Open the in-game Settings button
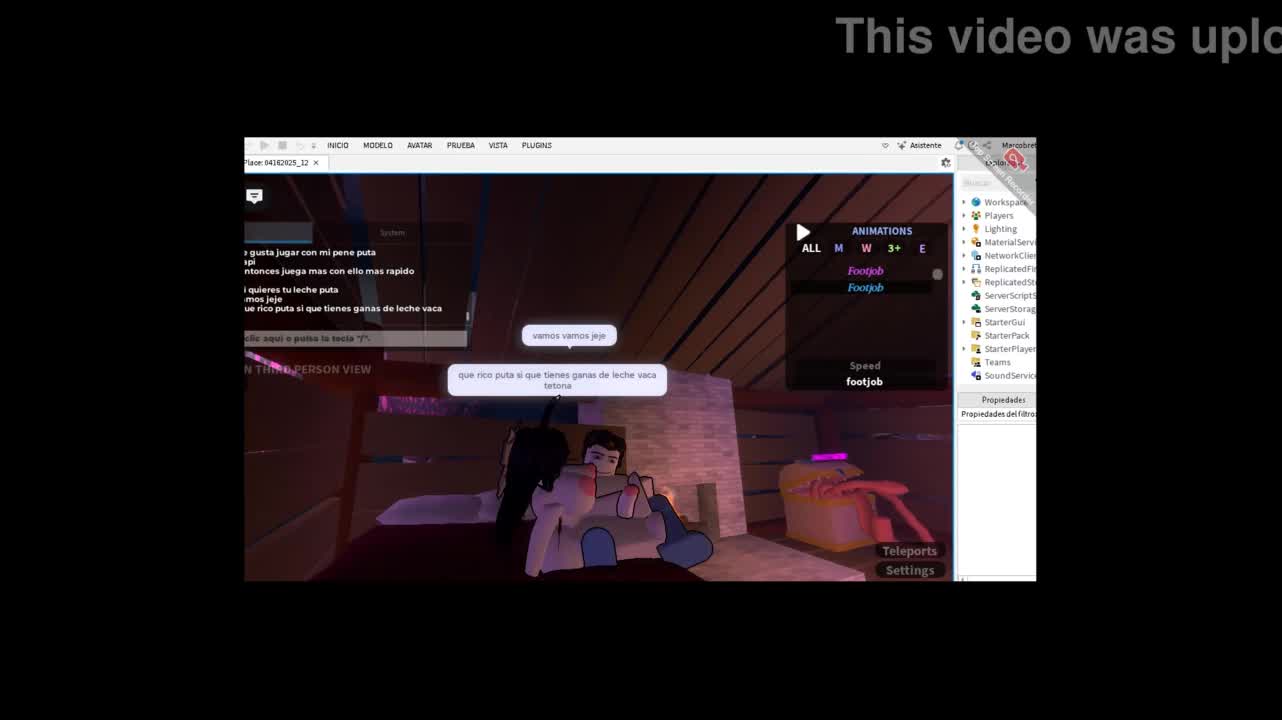Viewport: 1282px width, 720px height. 909,570
